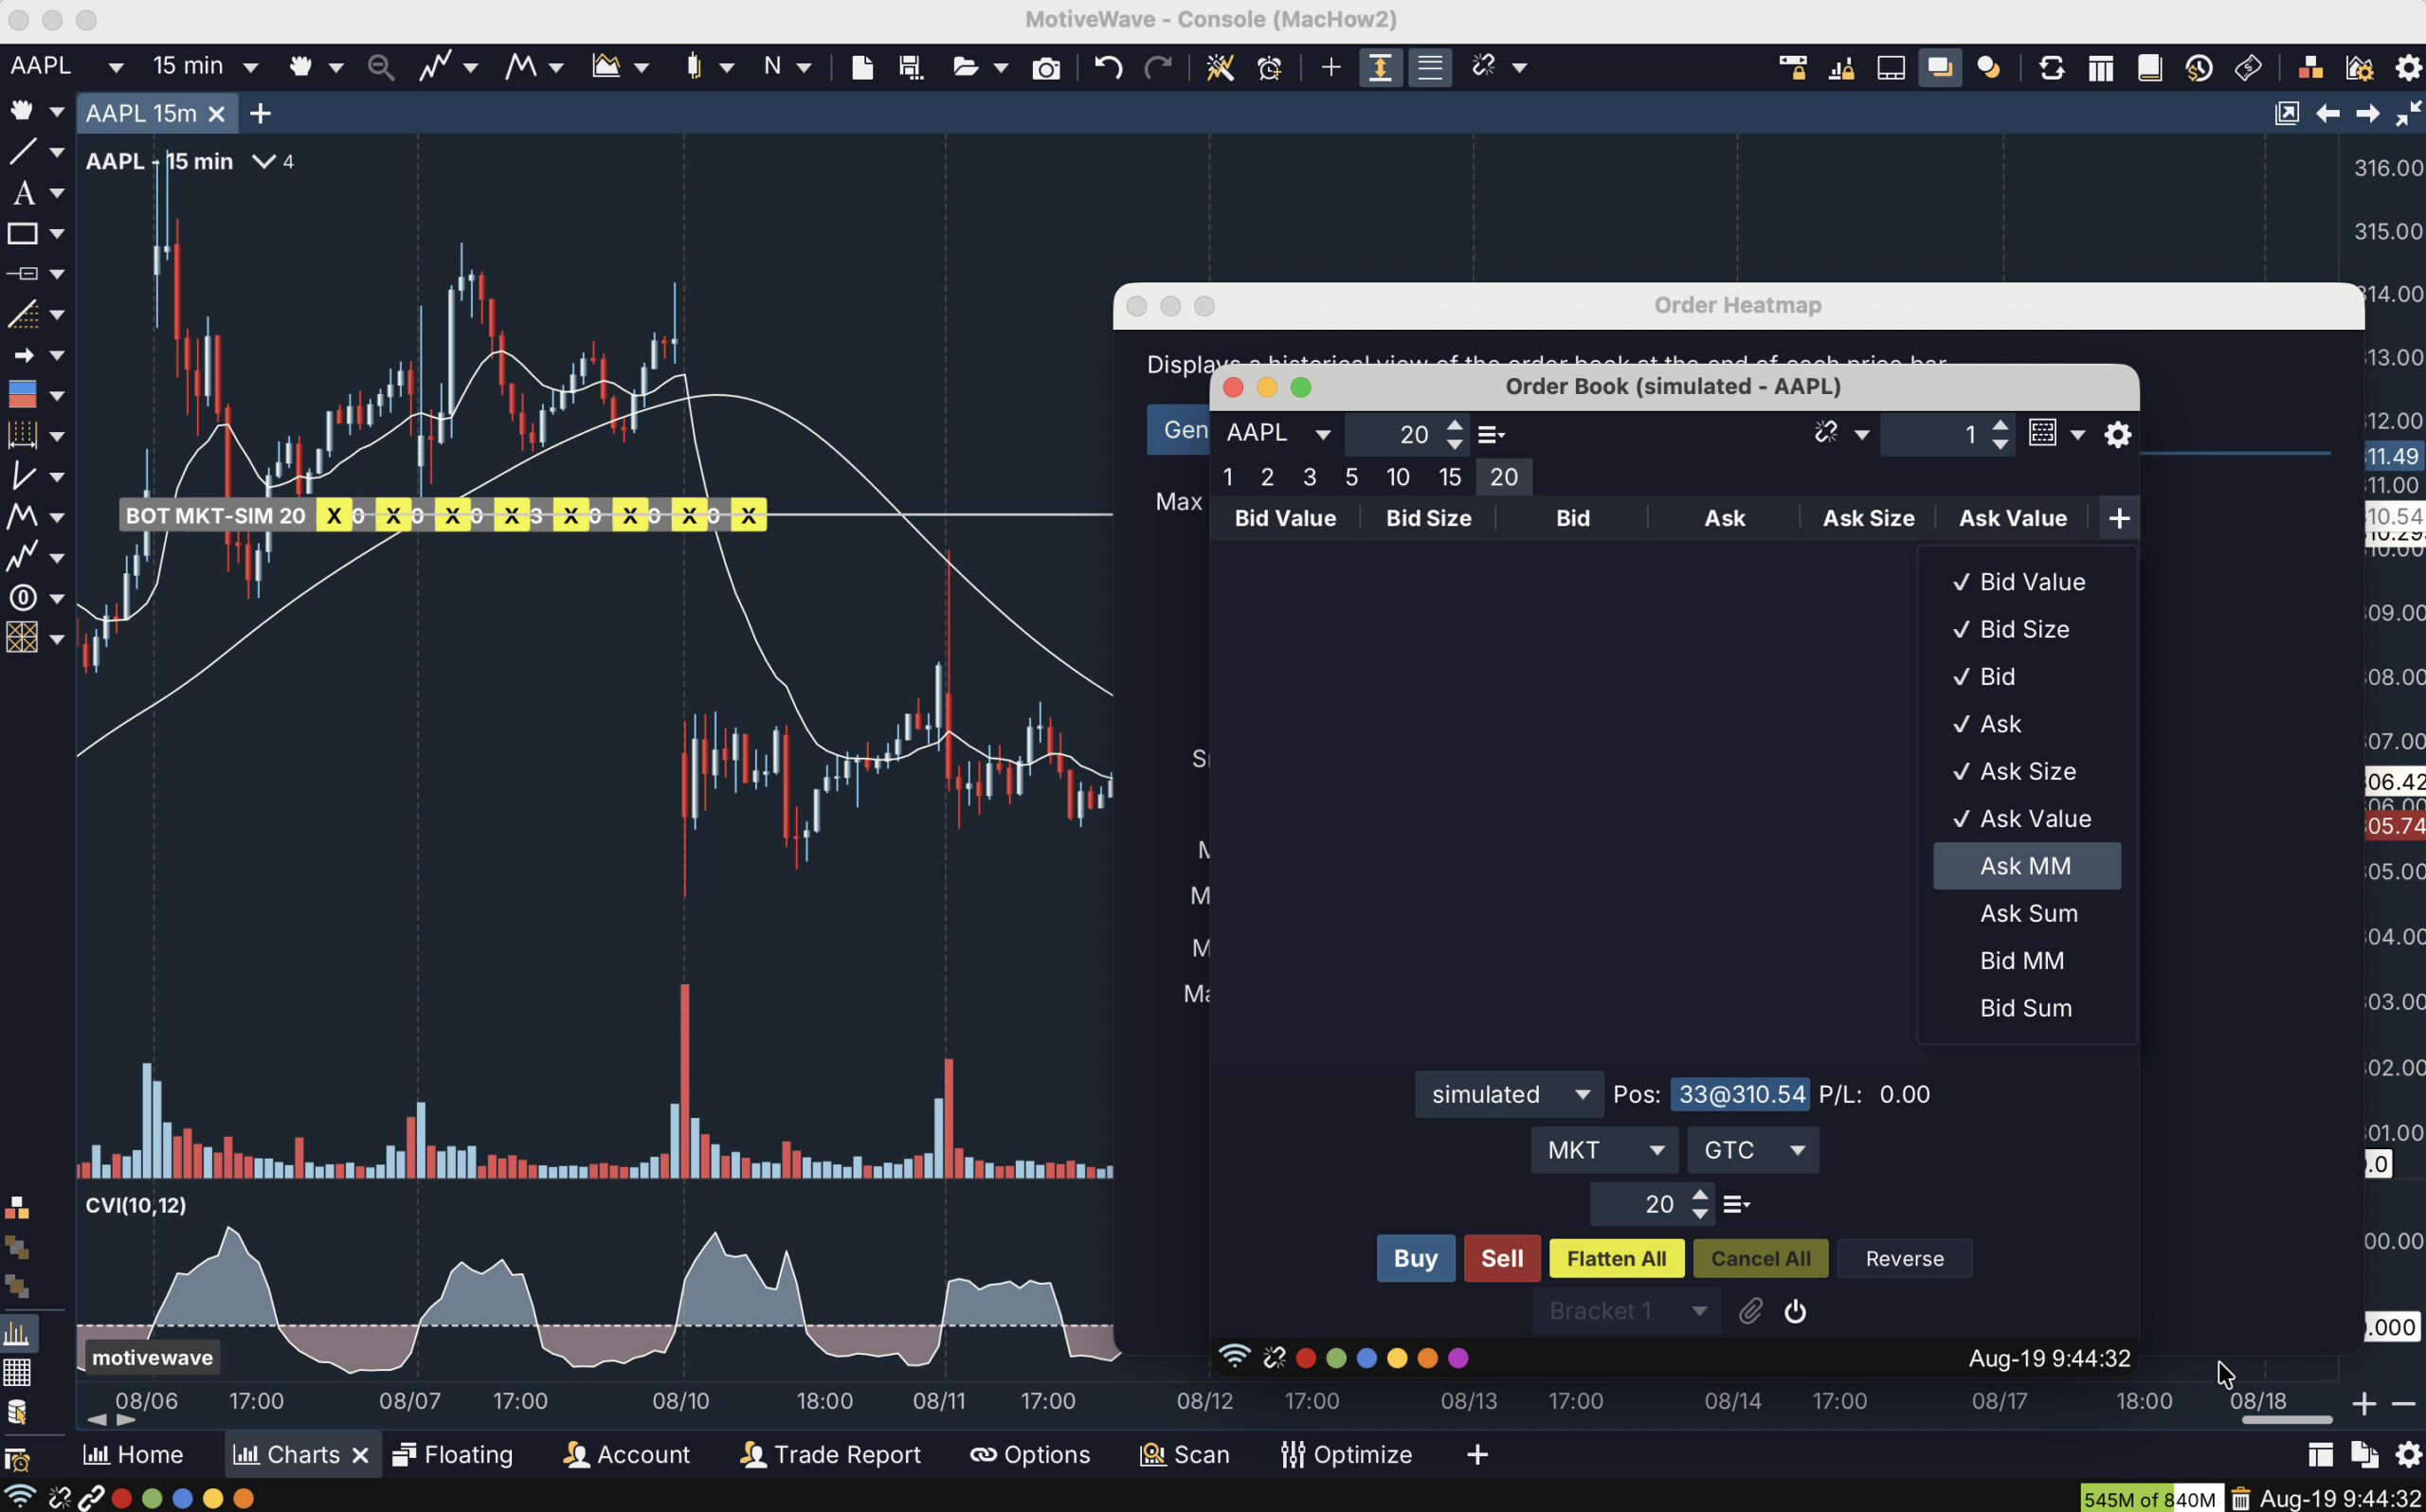Click the camera screenshot icon in toolbar
This screenshot has width=2426, height=1512.
[1046, 68]
